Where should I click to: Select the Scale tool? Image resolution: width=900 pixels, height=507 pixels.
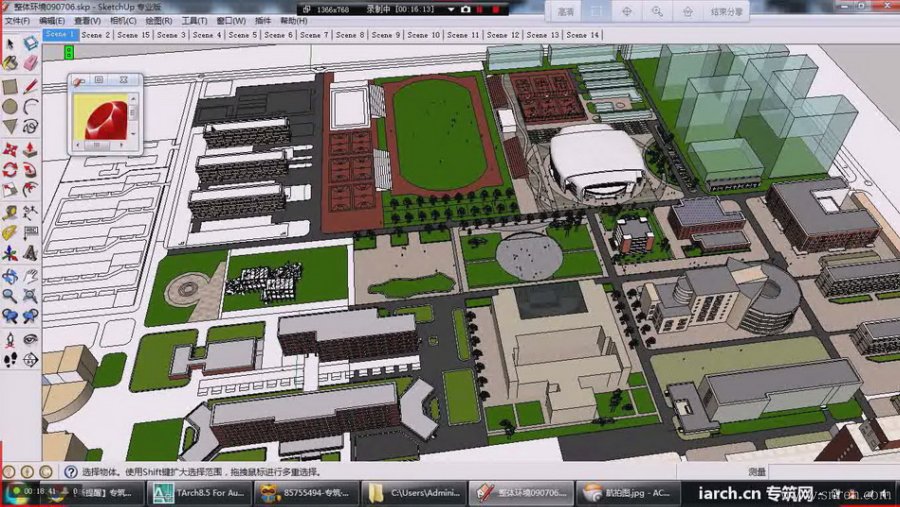tap(10, 189)
